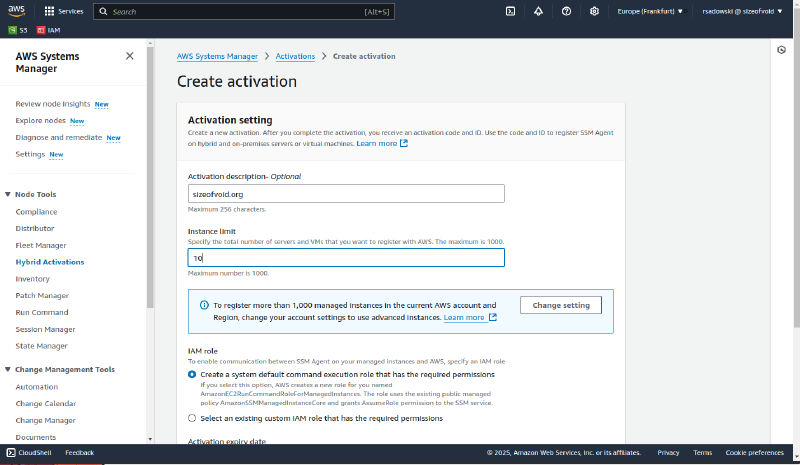Open the Europe (Frankfurt) region dropdown

(x=650, y=11)
